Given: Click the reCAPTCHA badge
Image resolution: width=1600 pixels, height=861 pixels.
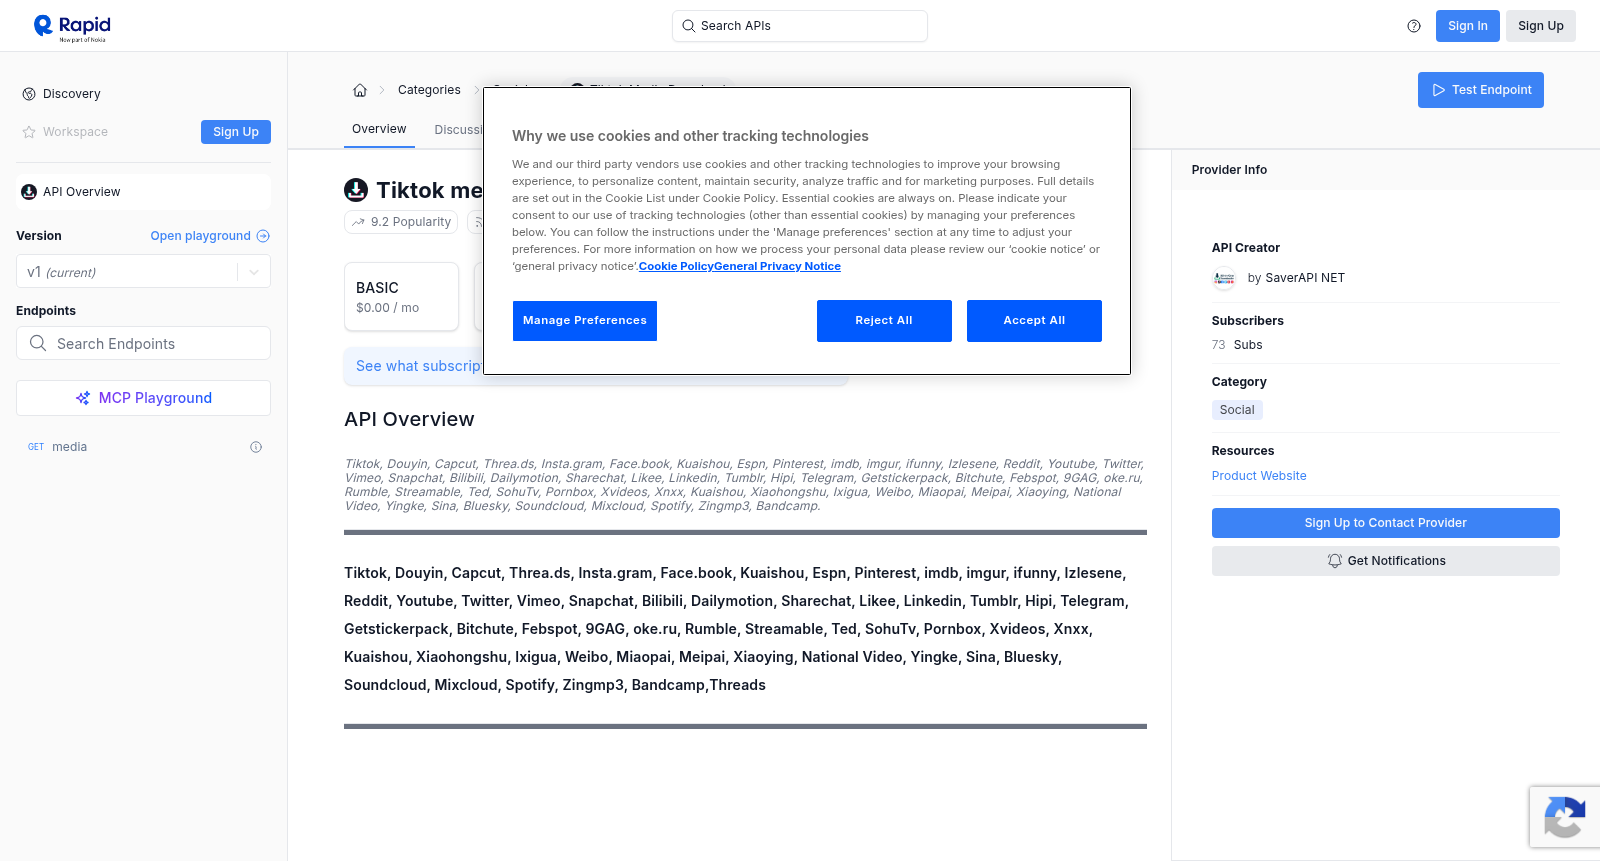Looking at the screenshot, I should 1565,817.
